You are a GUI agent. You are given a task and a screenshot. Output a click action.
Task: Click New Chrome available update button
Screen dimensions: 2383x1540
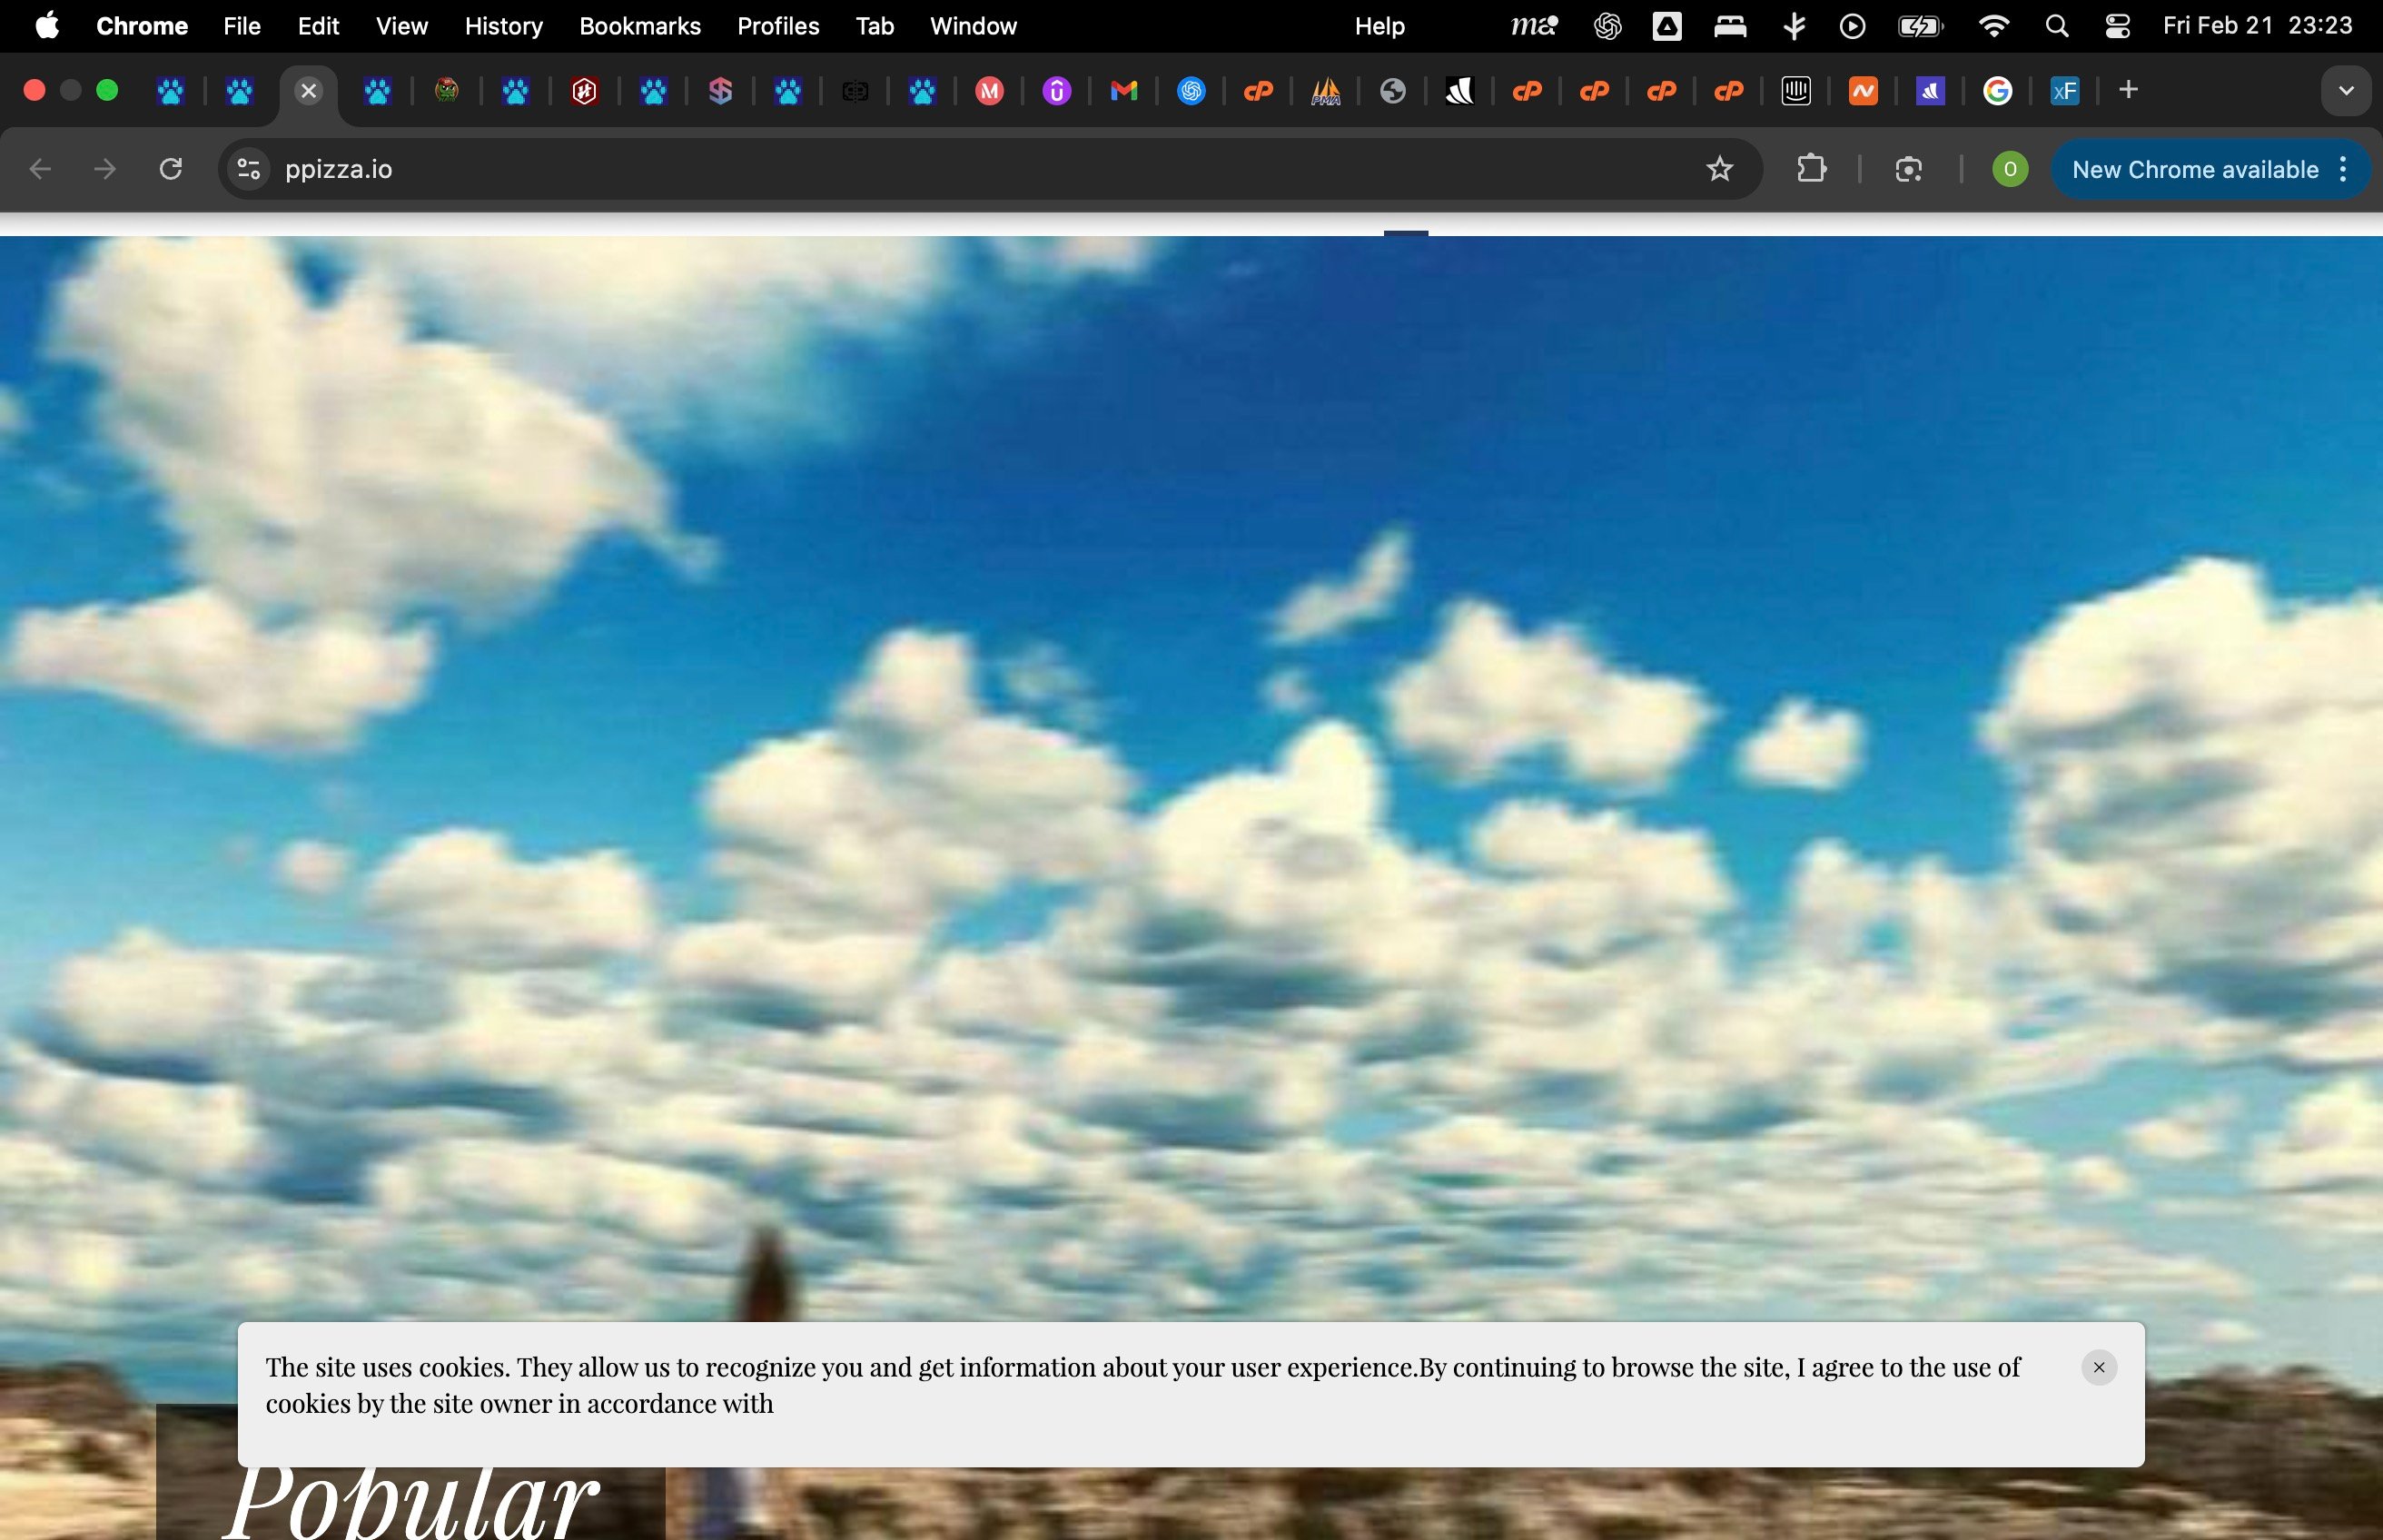tap(2195, 169)
